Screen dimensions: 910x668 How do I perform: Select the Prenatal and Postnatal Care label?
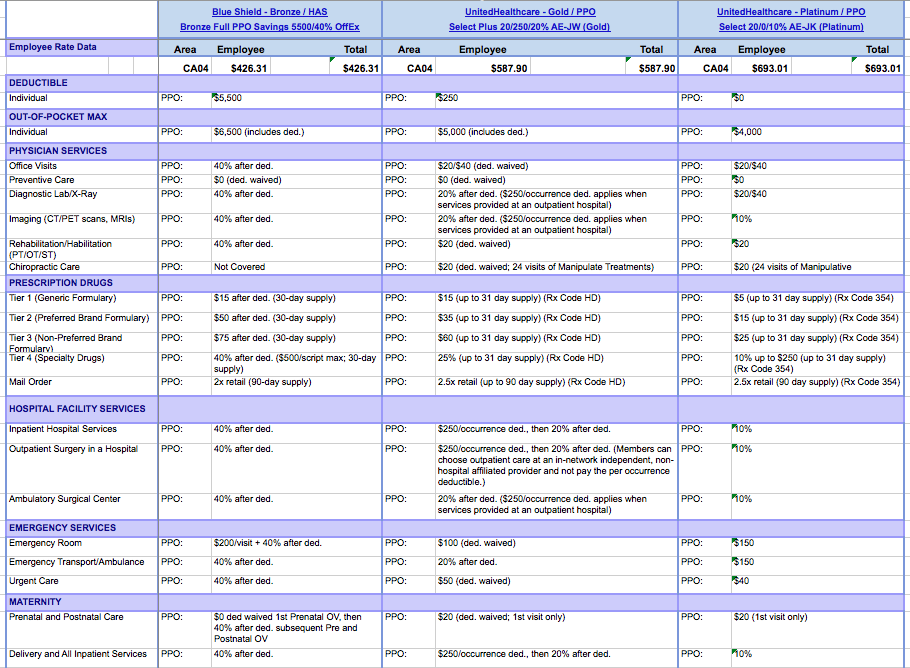coord(82,629)
